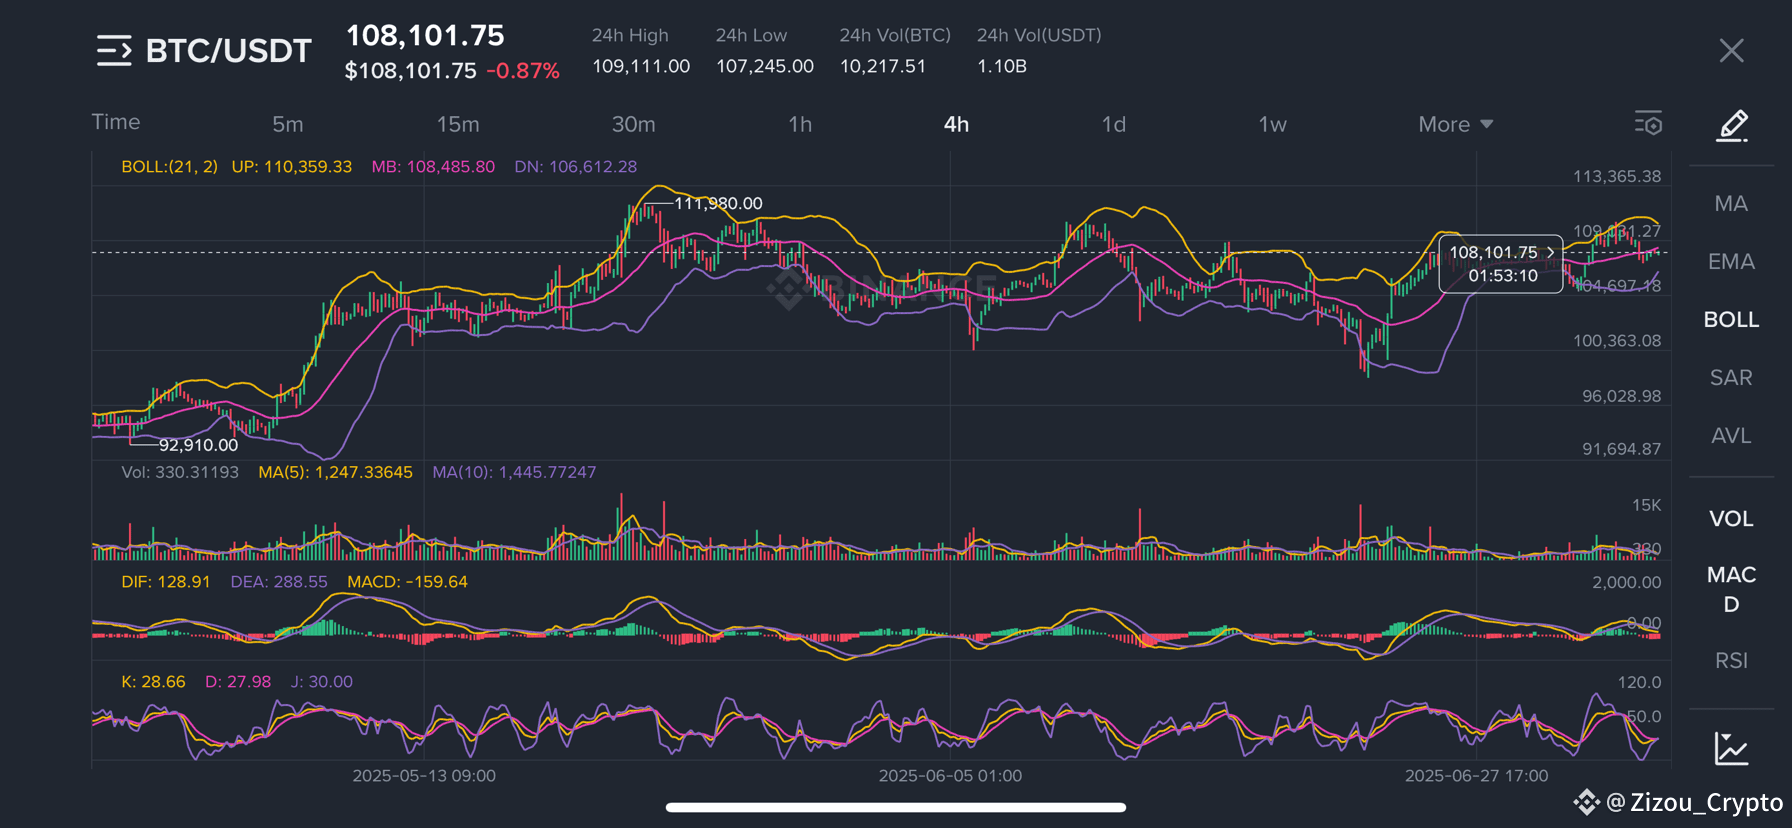
Task: Click the UP: 110,359.33 band value
Action: tap(292, 167)
